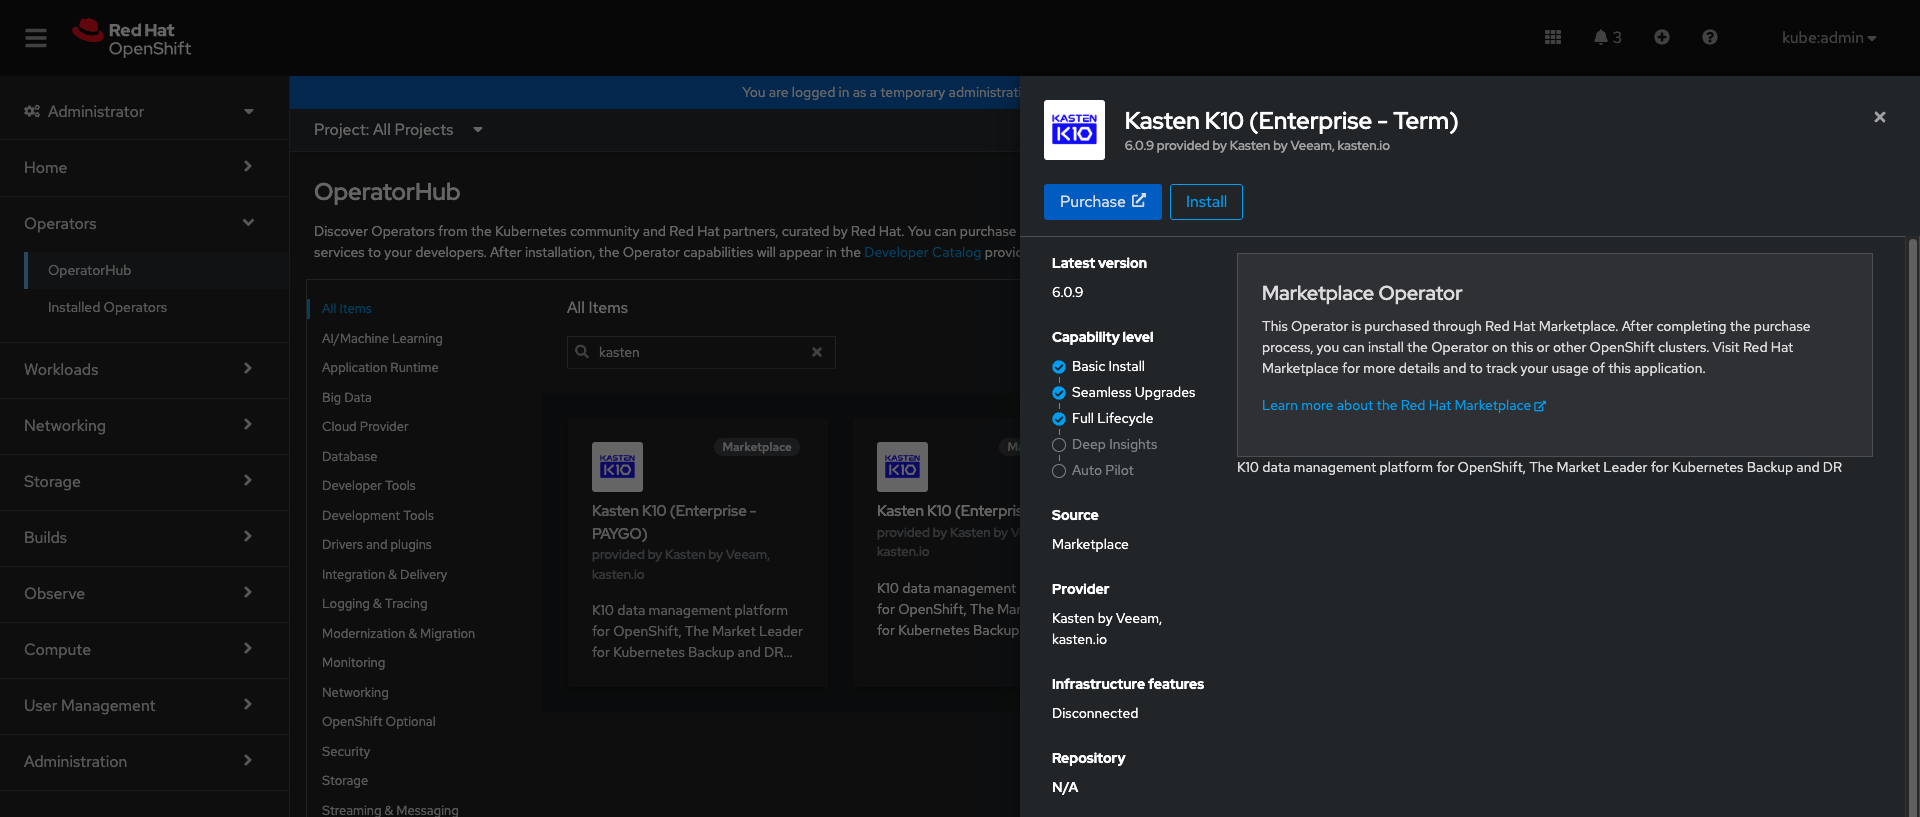Click the Red Hat OpenShift logo
Viewport: 1920px width, 817px height.
[x=131, y=38]
